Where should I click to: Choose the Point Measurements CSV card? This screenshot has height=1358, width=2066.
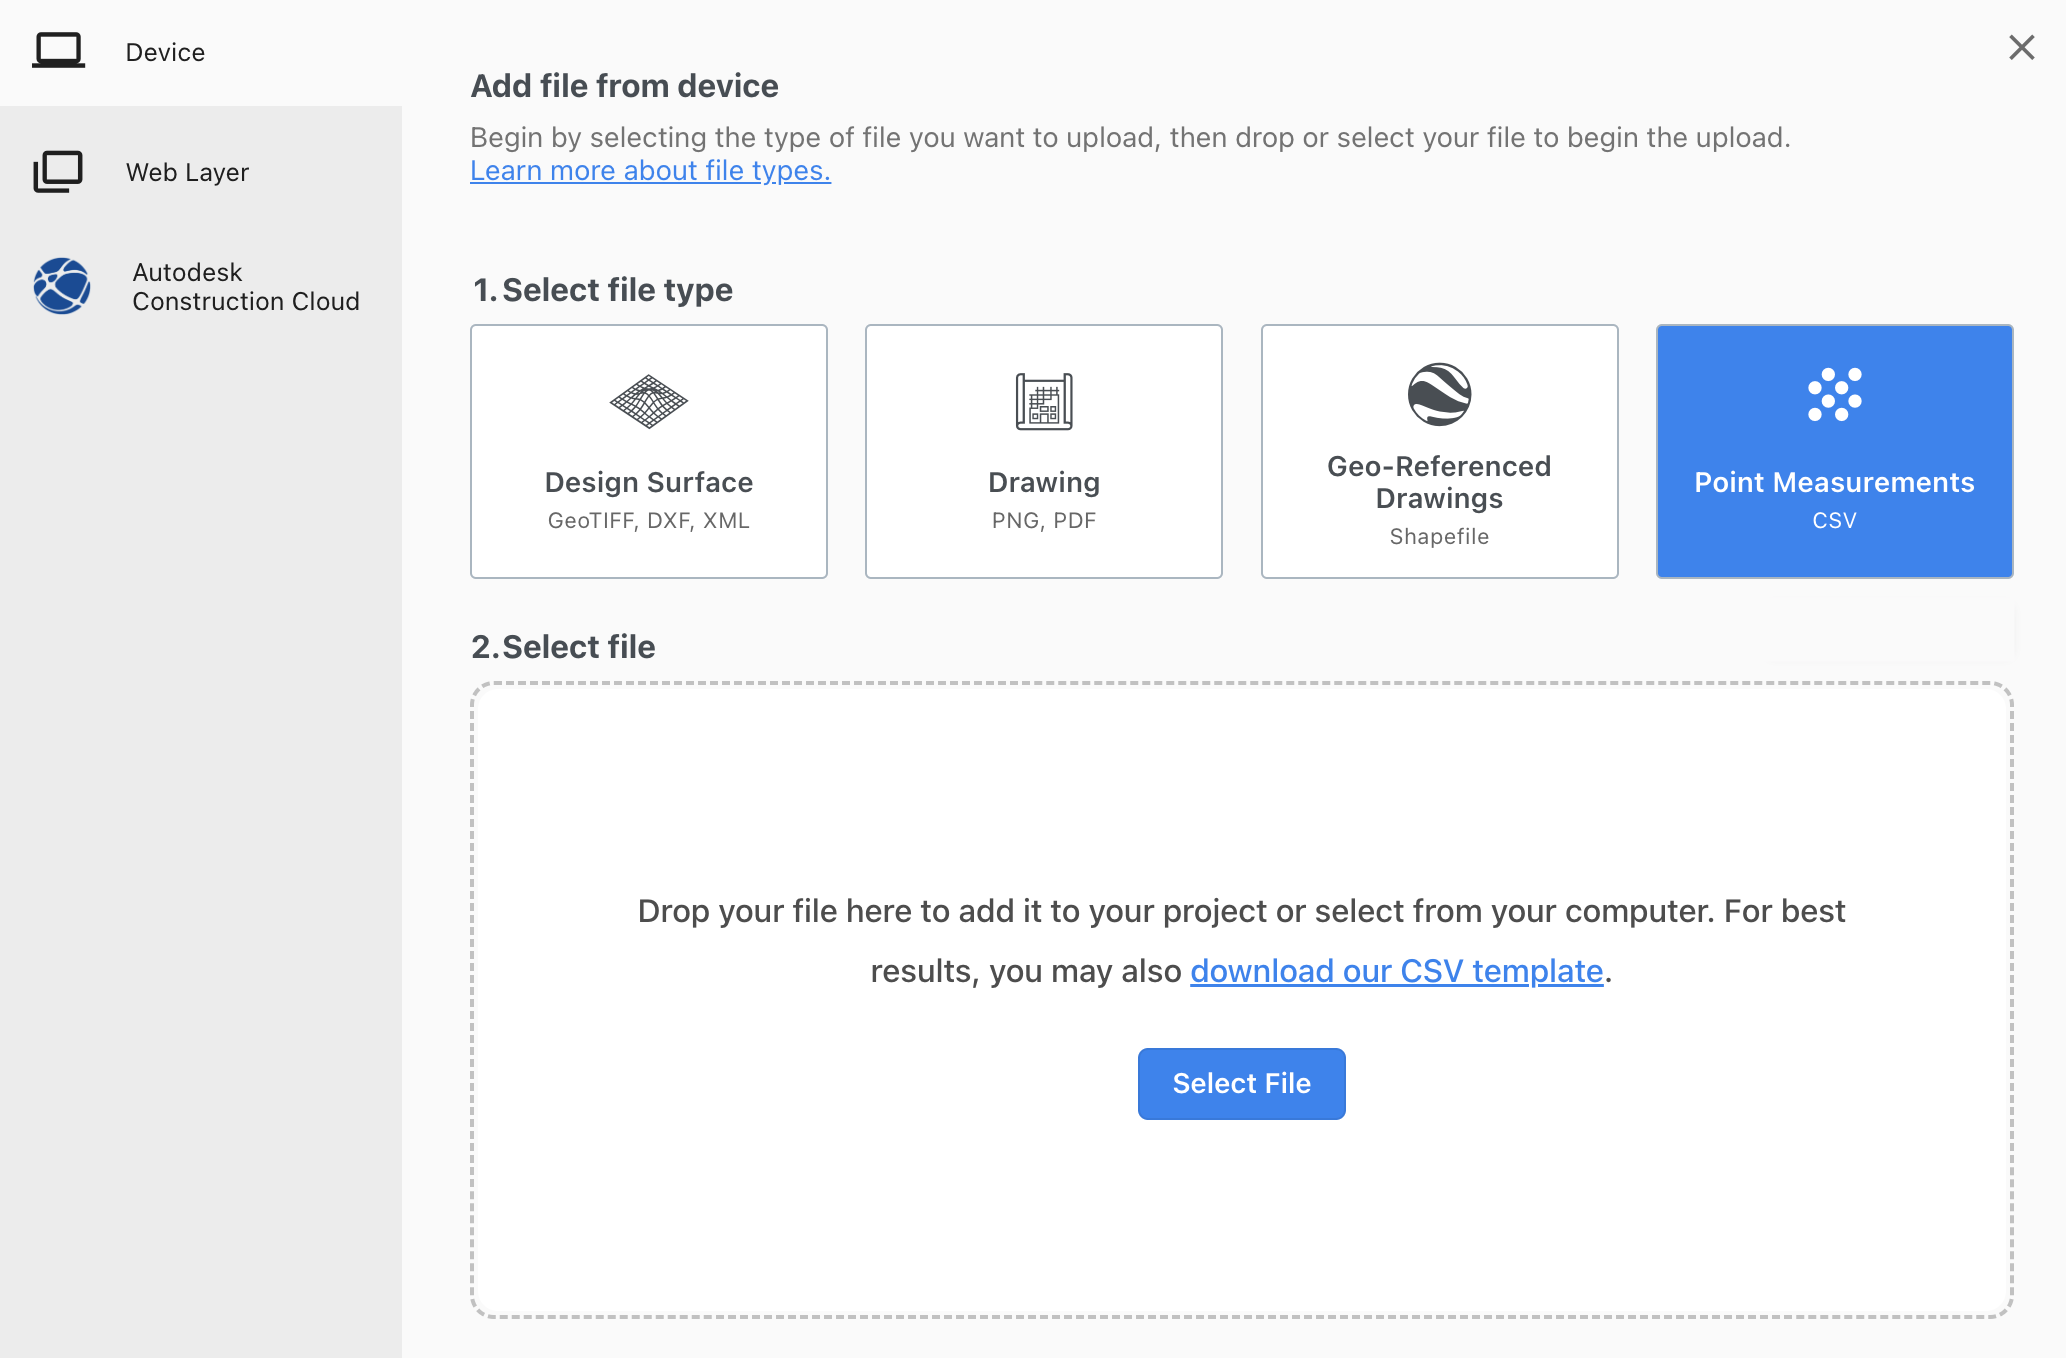pos(1834,451)
